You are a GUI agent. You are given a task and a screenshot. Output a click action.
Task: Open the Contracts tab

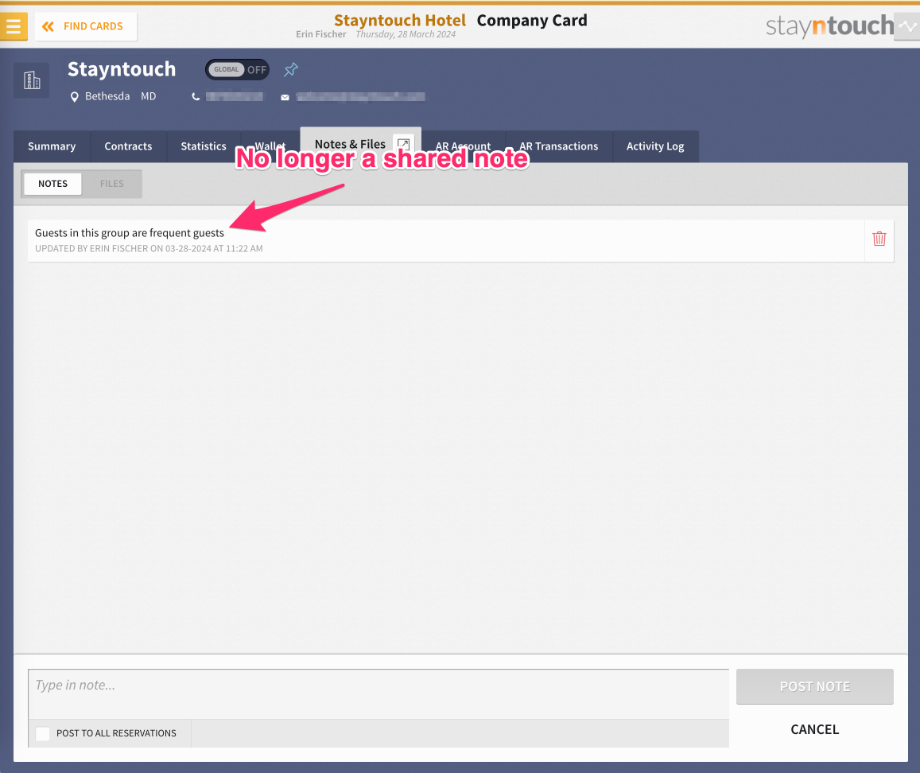tap(128, 146)
